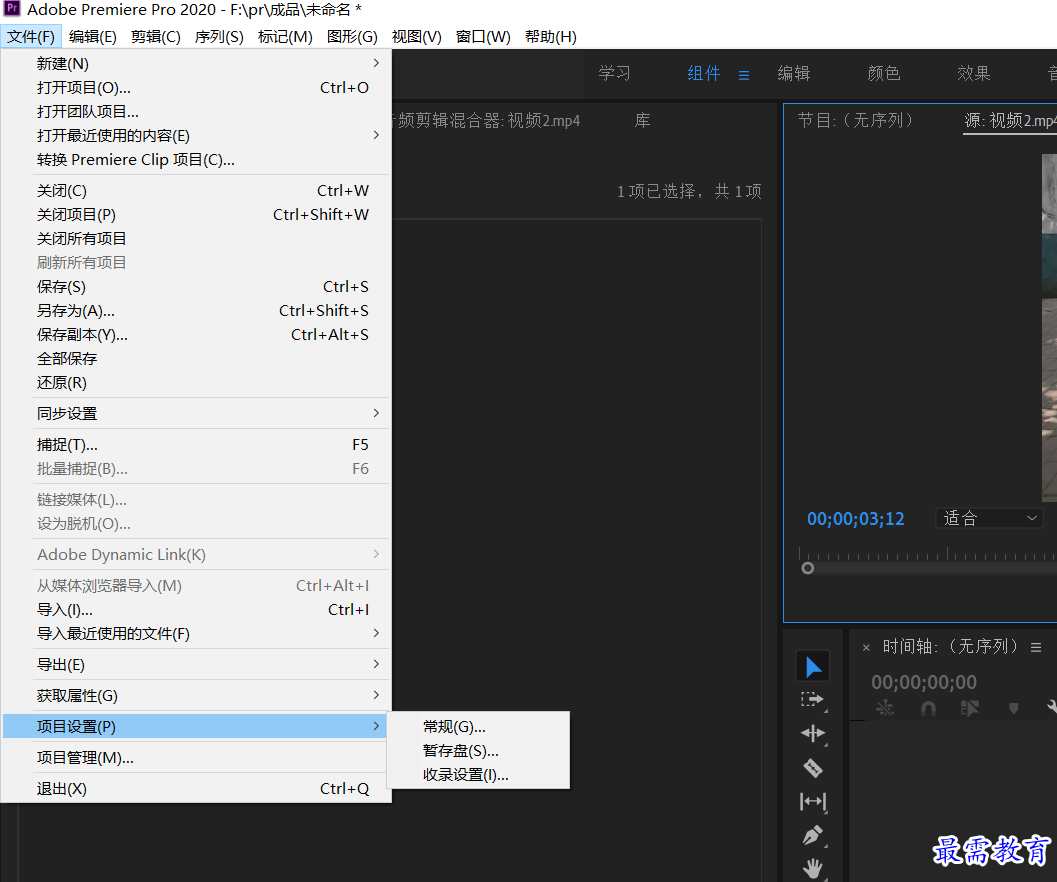Select 项目设置(P) menu entry
Viewport: 1057px width, 882px height.
[x=195, y=727]
